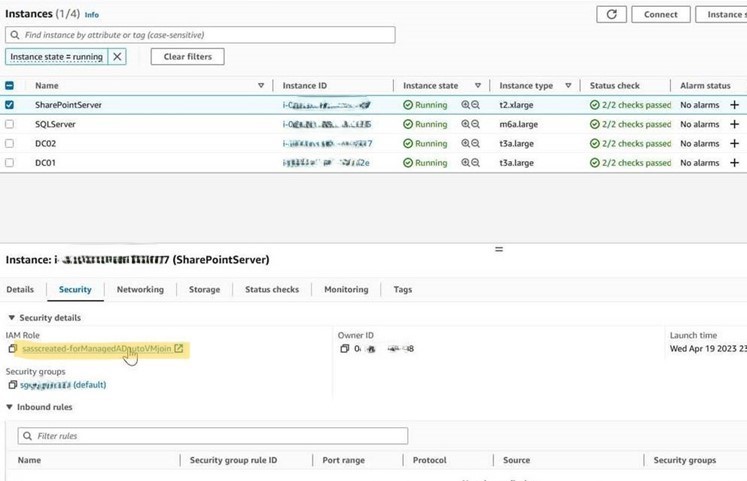This screenshot has width=747, height=481.
Task: Click the Clear filters button
Action: [x=188, y=57]
